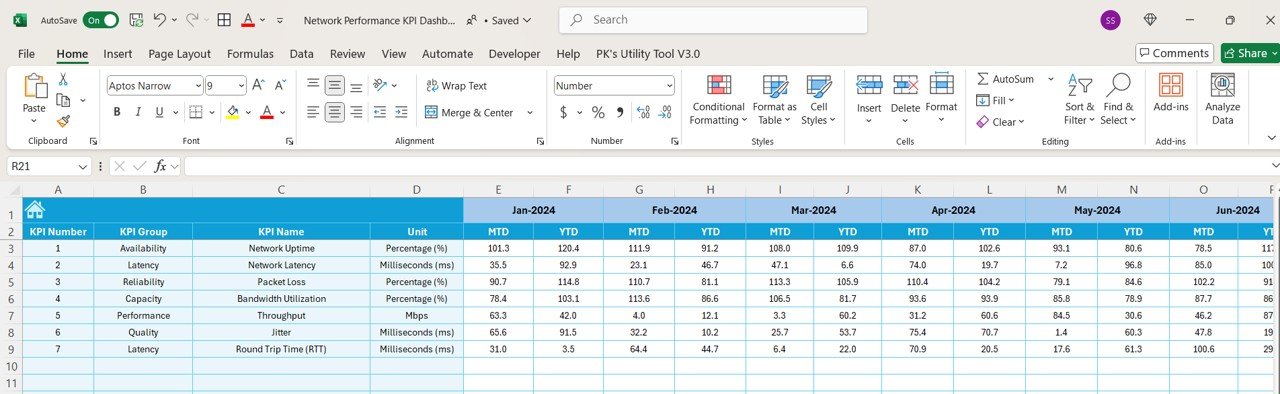This screenshot has width=1280, height=394.
Task: Open the Comments pane button
Action: point(1174,53)
